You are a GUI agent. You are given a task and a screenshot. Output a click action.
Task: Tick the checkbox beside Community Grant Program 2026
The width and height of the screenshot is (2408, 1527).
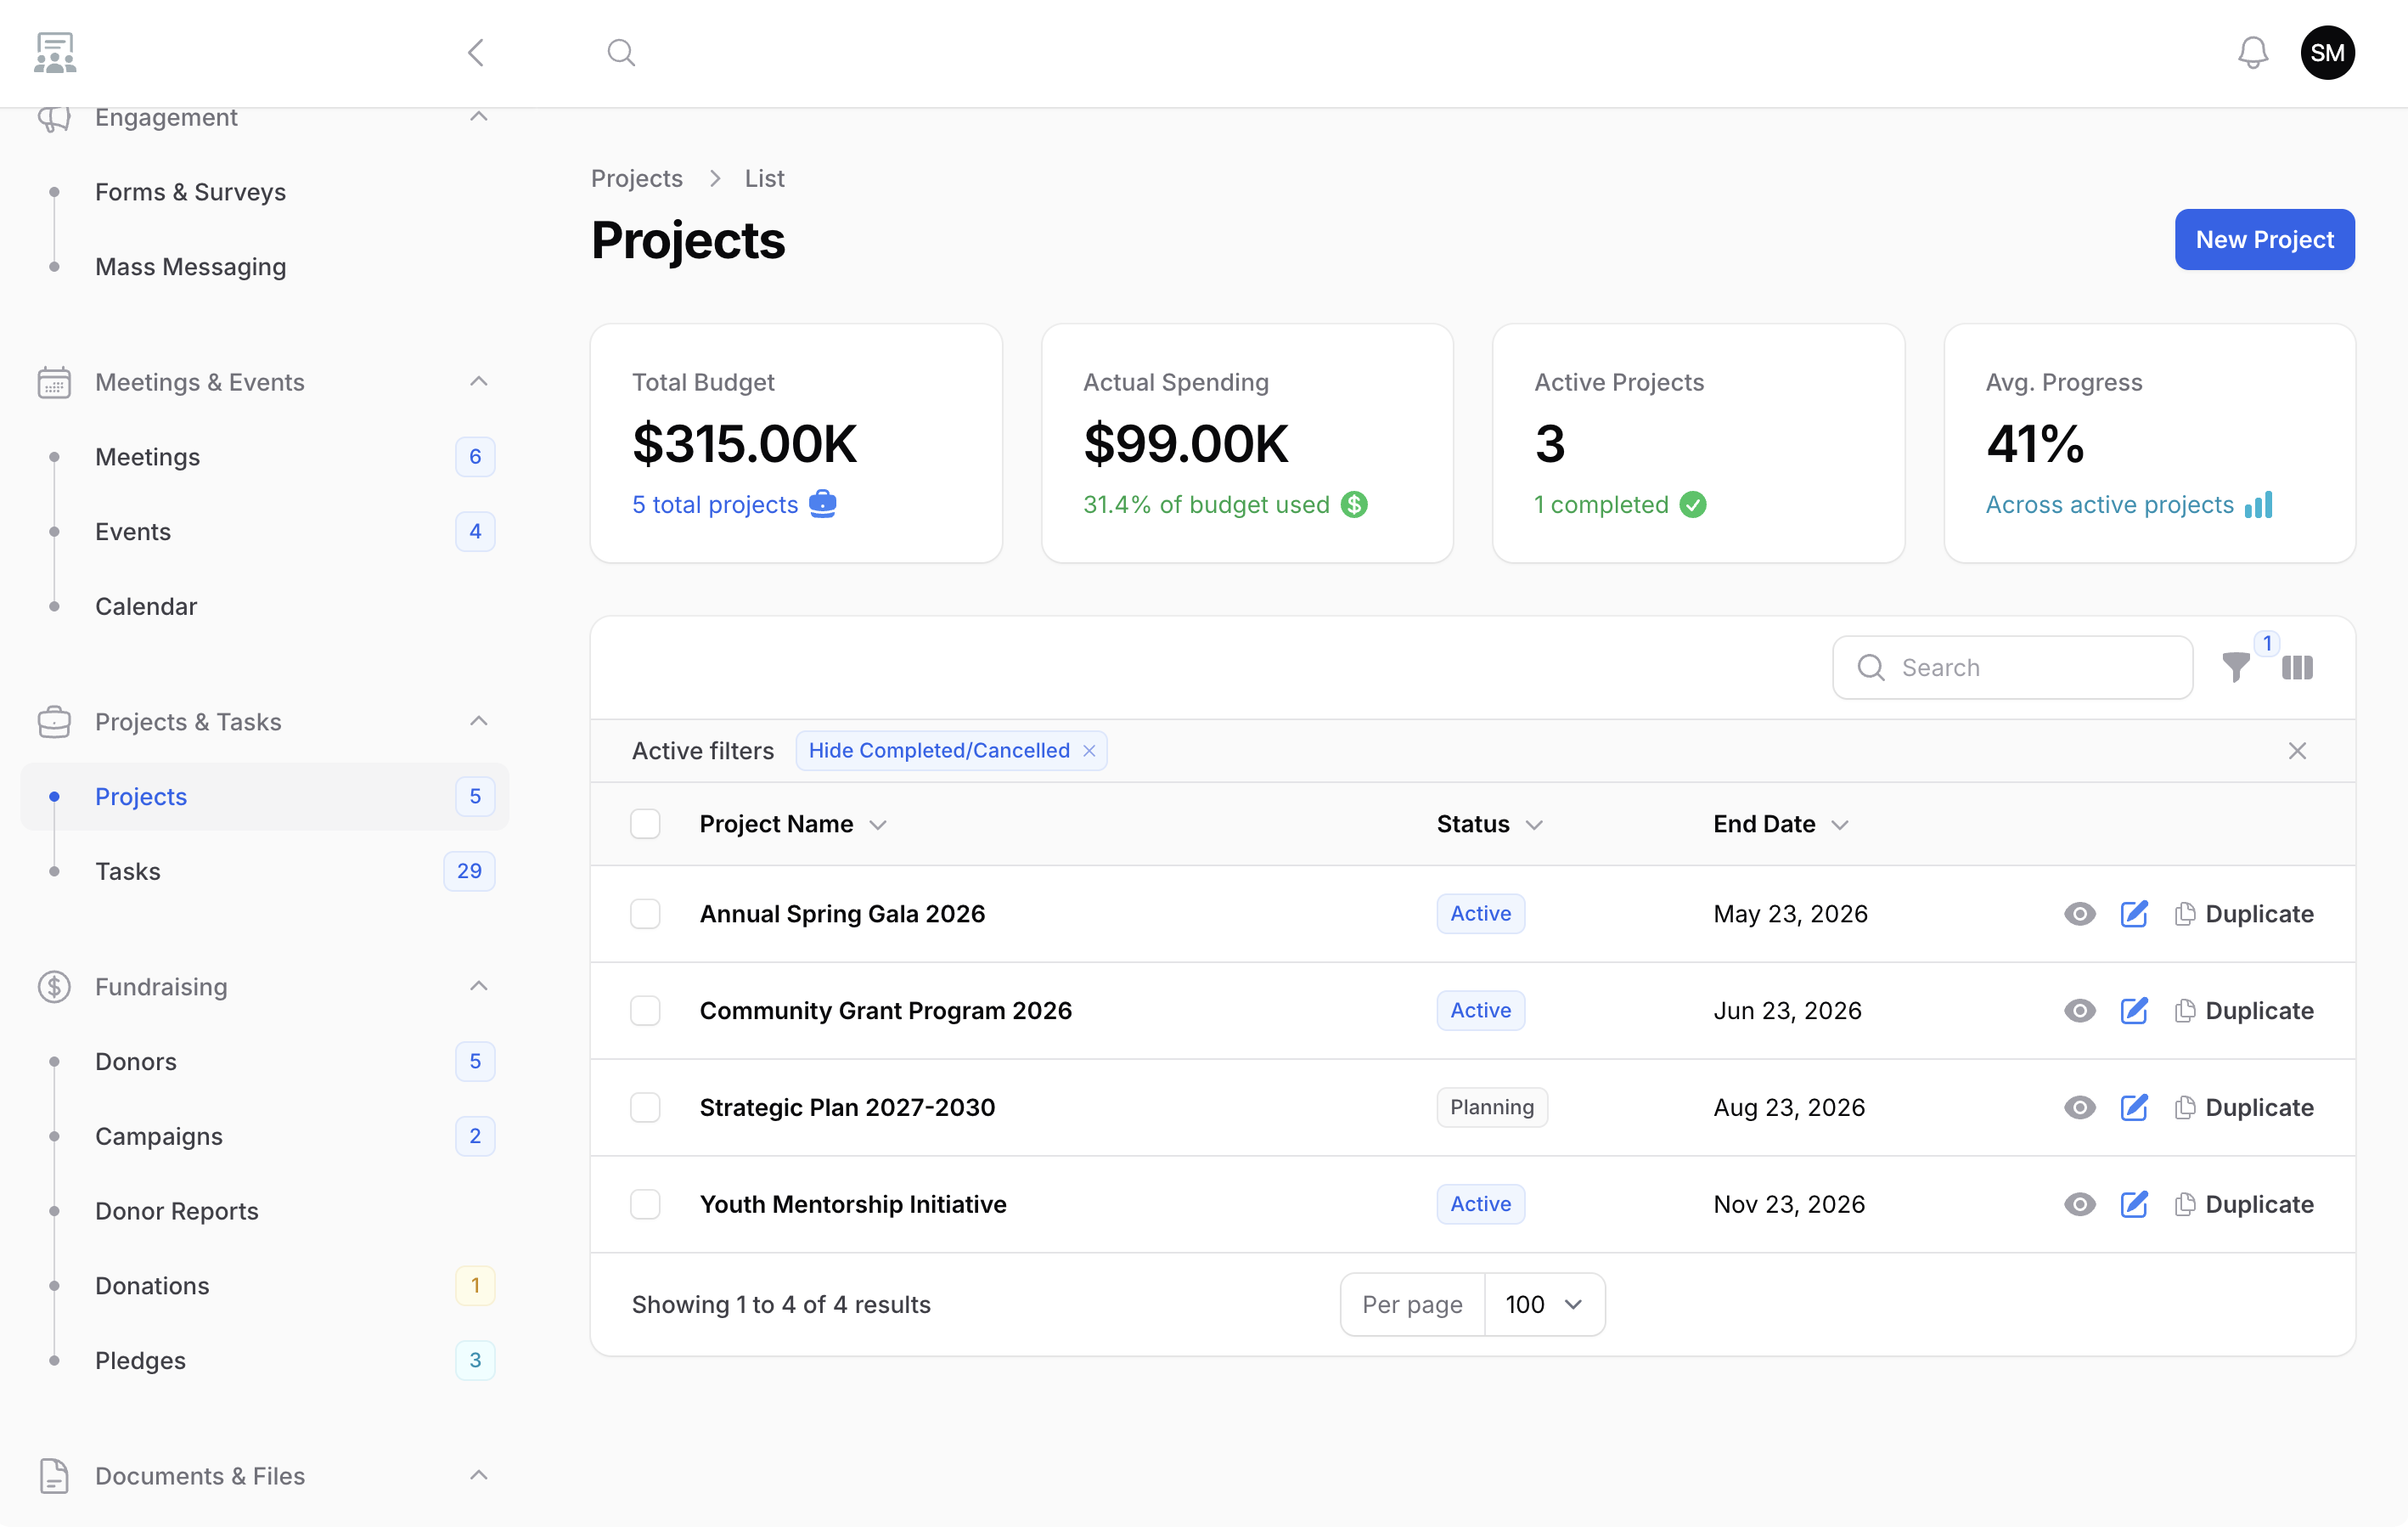coord(646,1010)
